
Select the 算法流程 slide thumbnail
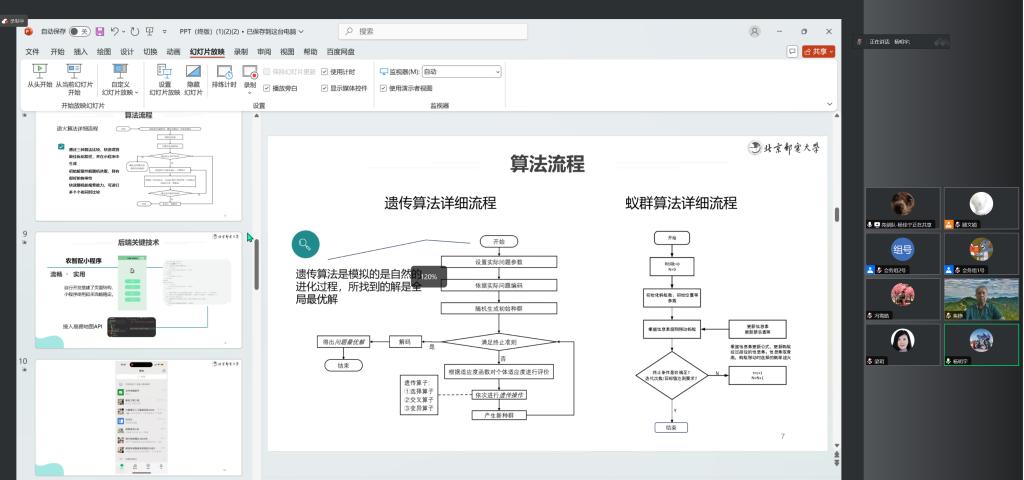[x=138, y=166]
